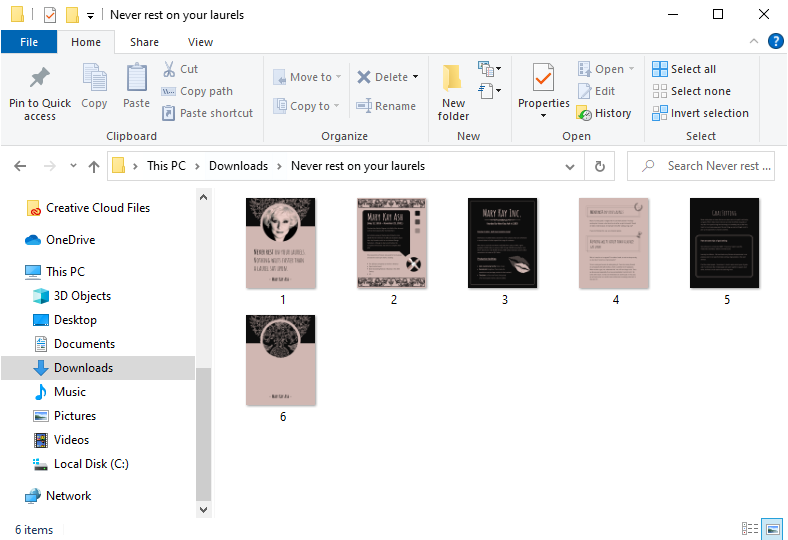
Task: Collapse the ribbon with chevron
Action: click(x=754, y=41)
